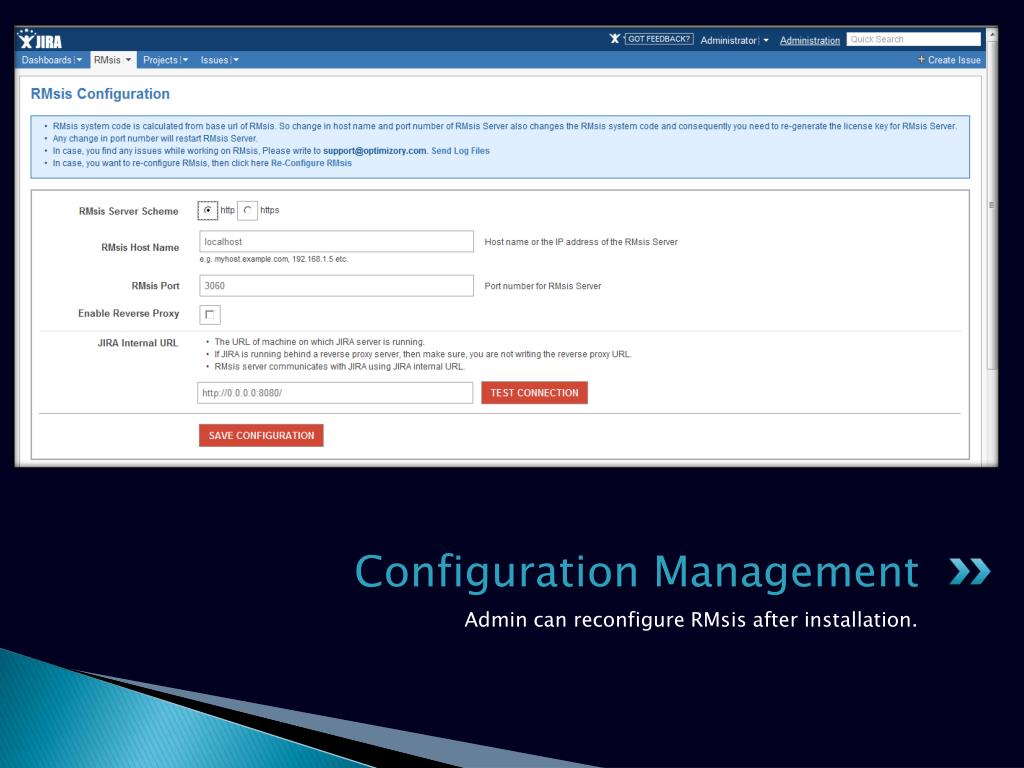Screen dimensions: 1024x768
Task: Open the Send Log Files link
Action: (x=460, y=151)
